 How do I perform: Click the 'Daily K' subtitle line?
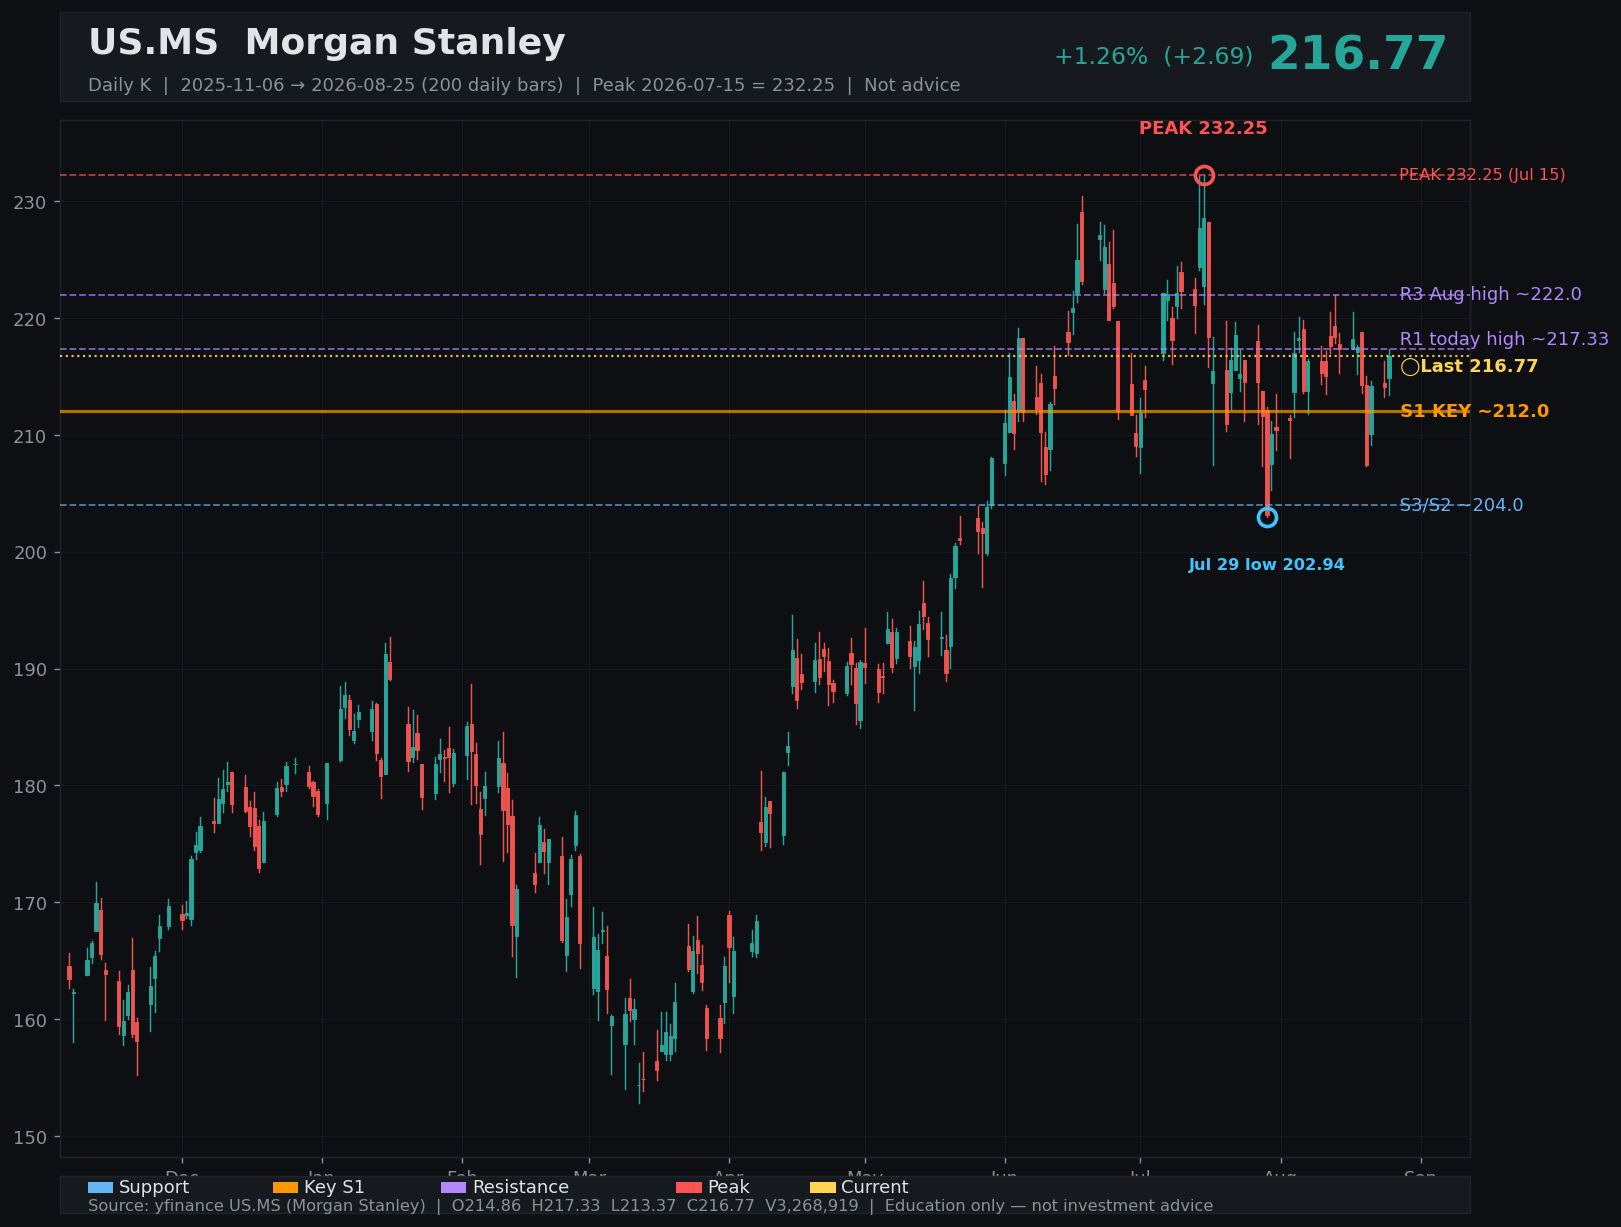click(524, 85)
